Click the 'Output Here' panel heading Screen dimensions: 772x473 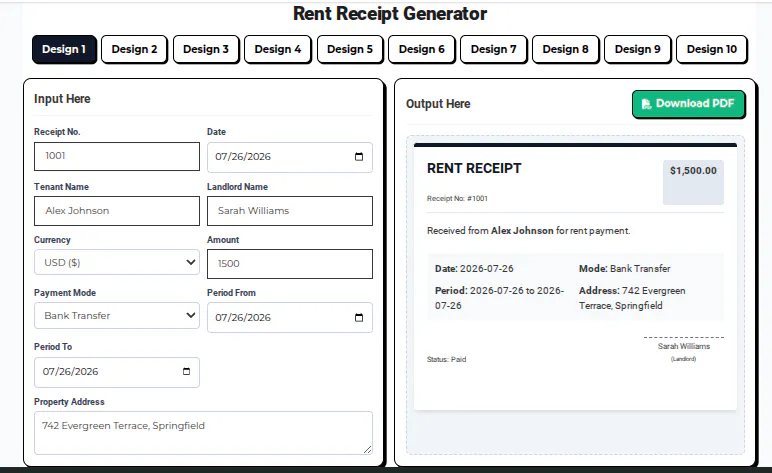point(438,104)
